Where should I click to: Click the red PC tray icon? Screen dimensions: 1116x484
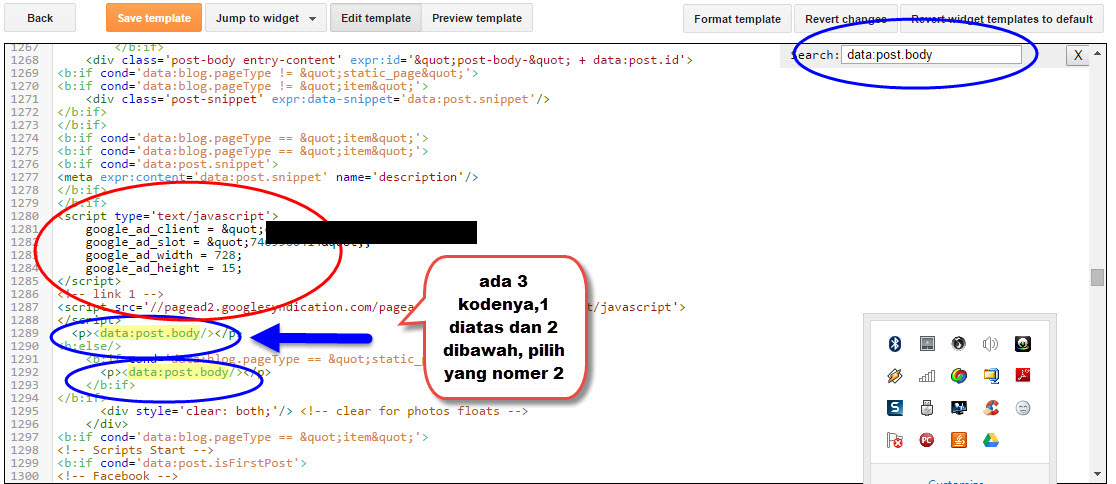tap(927, 440)
